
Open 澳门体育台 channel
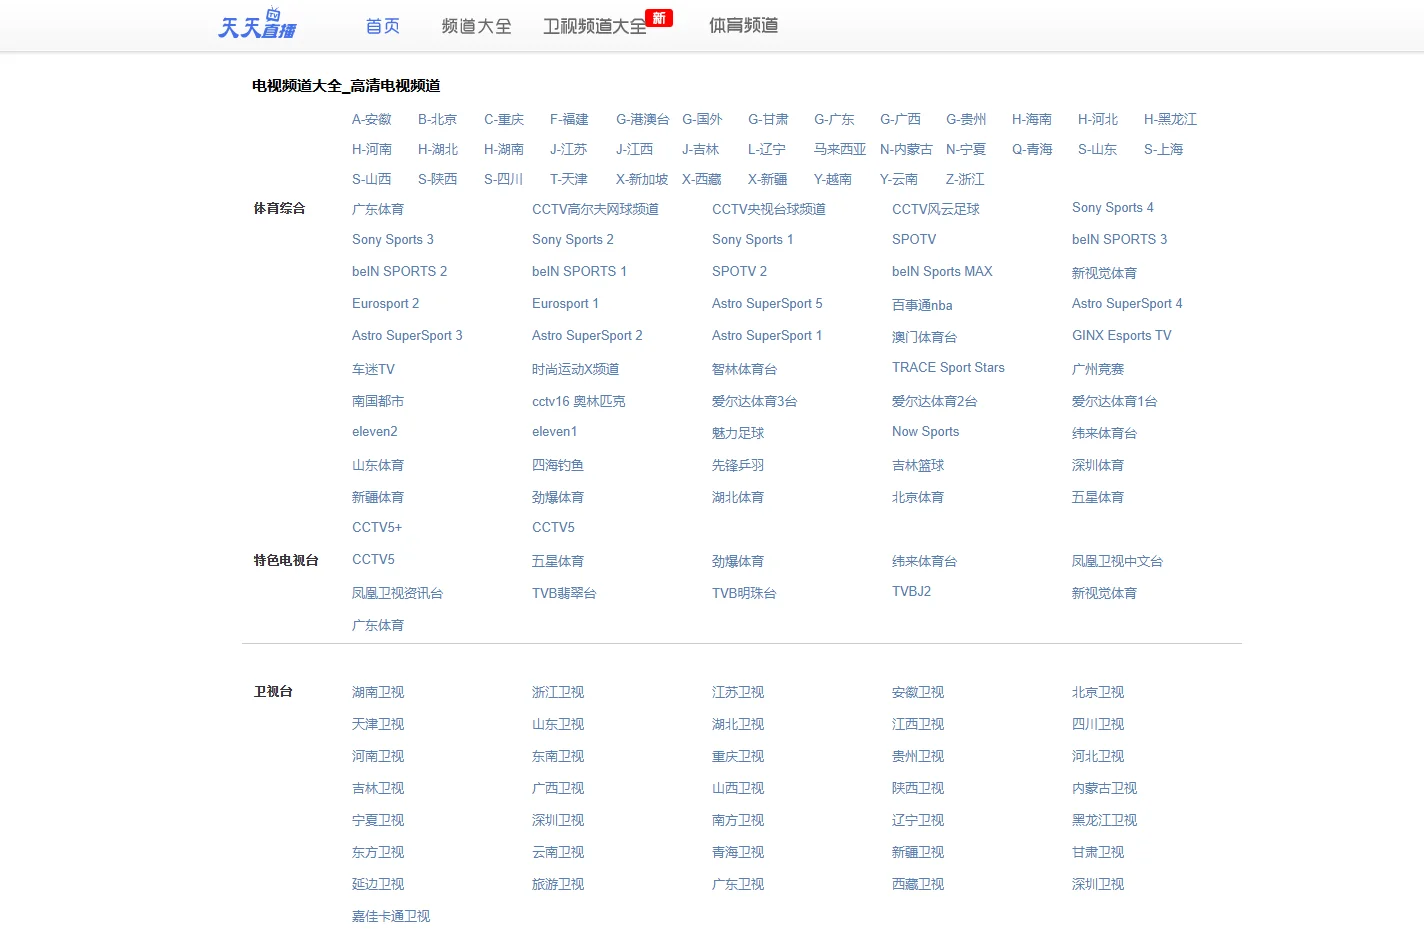[925, 337]
